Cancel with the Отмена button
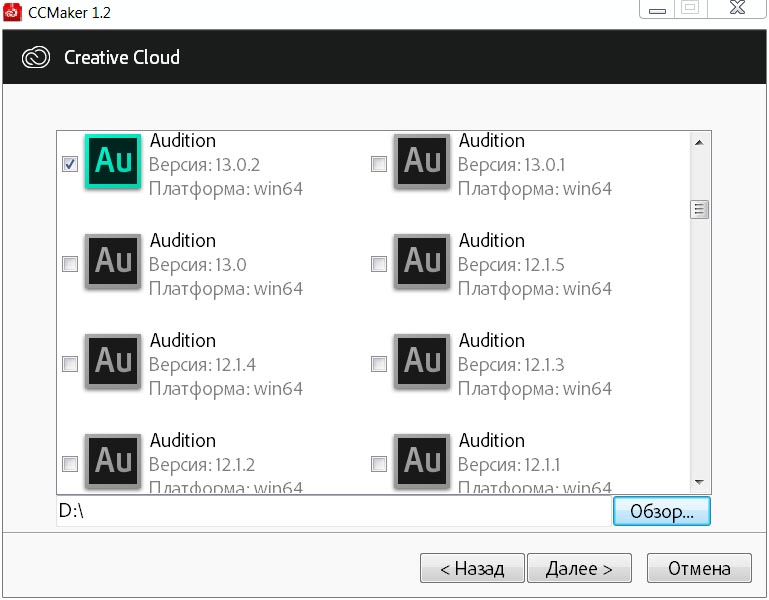Viewport: 769px width, 600px height. point(699,568)
